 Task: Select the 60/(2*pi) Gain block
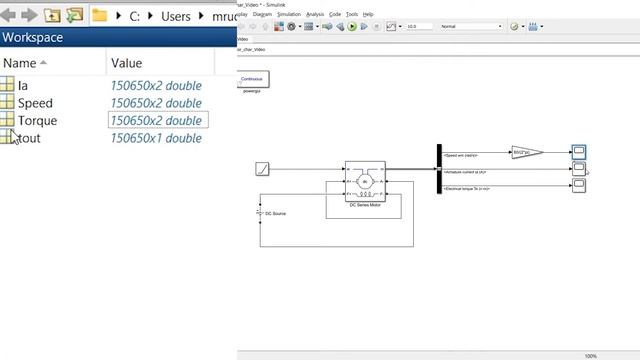pos(527,152)
